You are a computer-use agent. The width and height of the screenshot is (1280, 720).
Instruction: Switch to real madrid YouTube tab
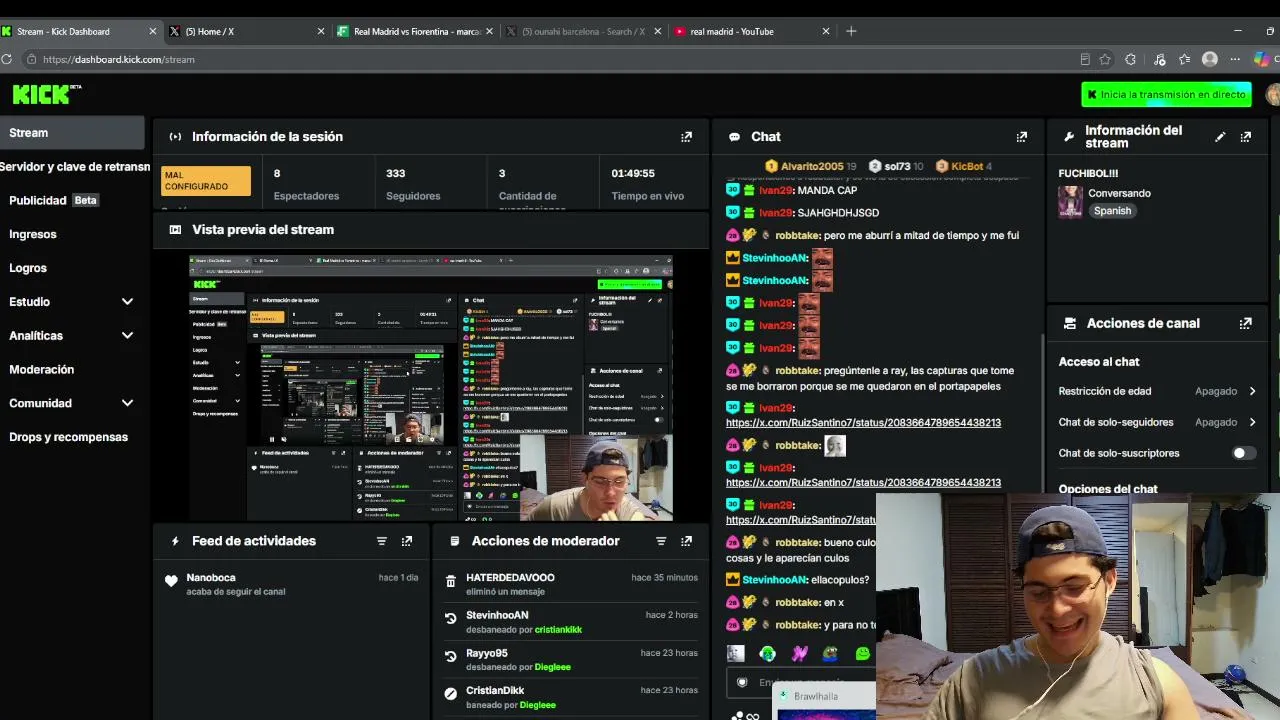click(752, 31)
